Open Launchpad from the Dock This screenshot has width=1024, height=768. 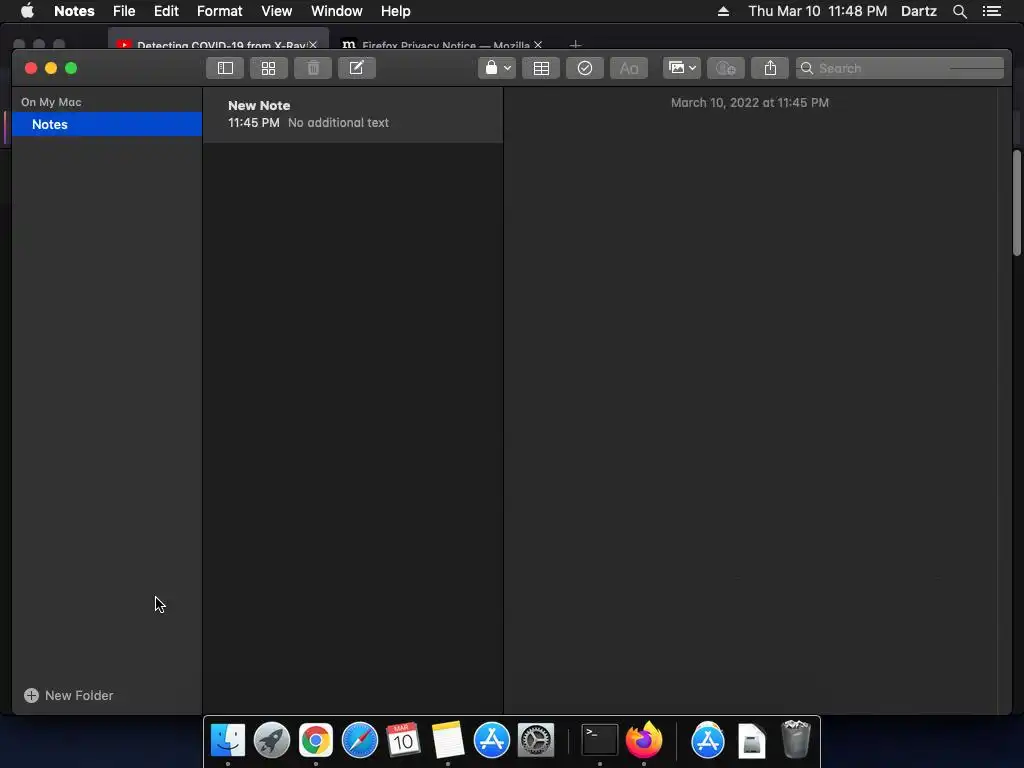pos(272,740)
